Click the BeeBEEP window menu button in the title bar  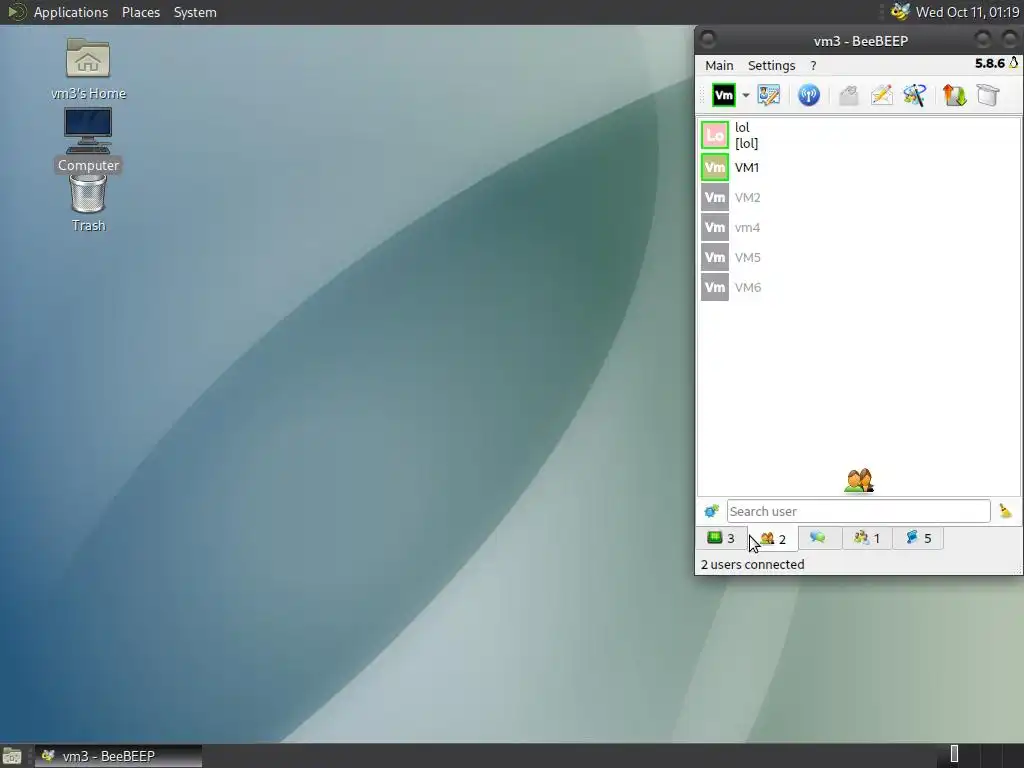(708, 40)
